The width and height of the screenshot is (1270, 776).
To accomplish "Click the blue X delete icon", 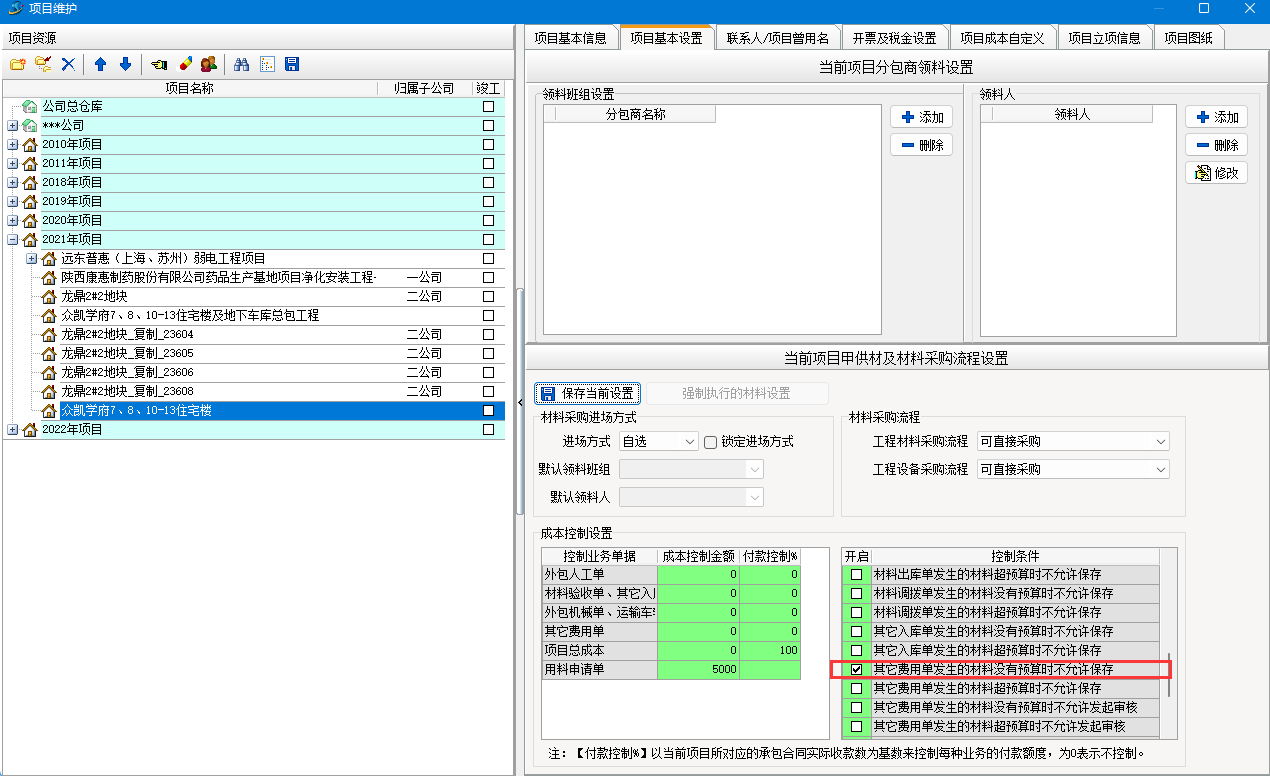I will [x=68, y=64].
